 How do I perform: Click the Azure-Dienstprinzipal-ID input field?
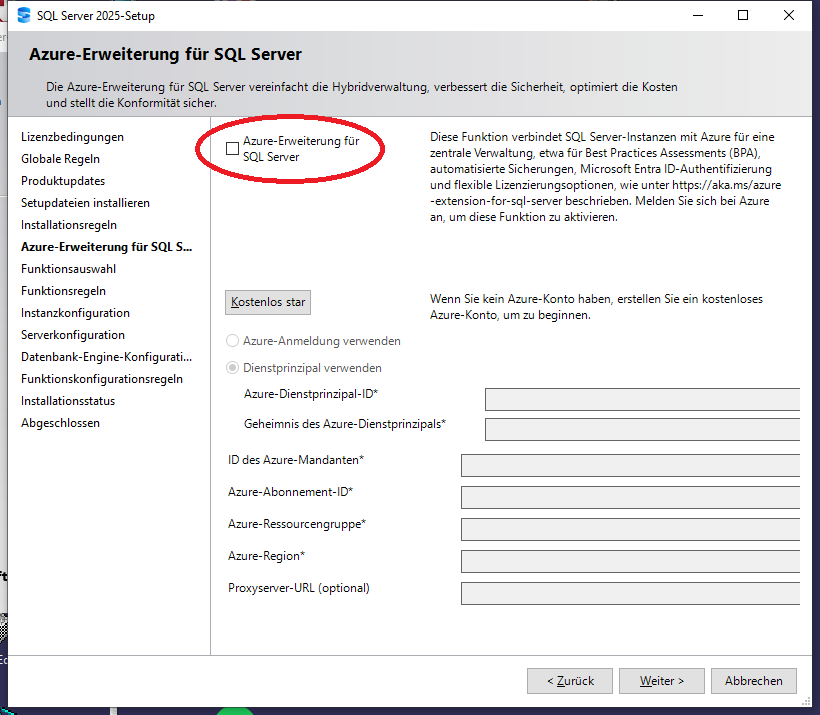(642, 400)
